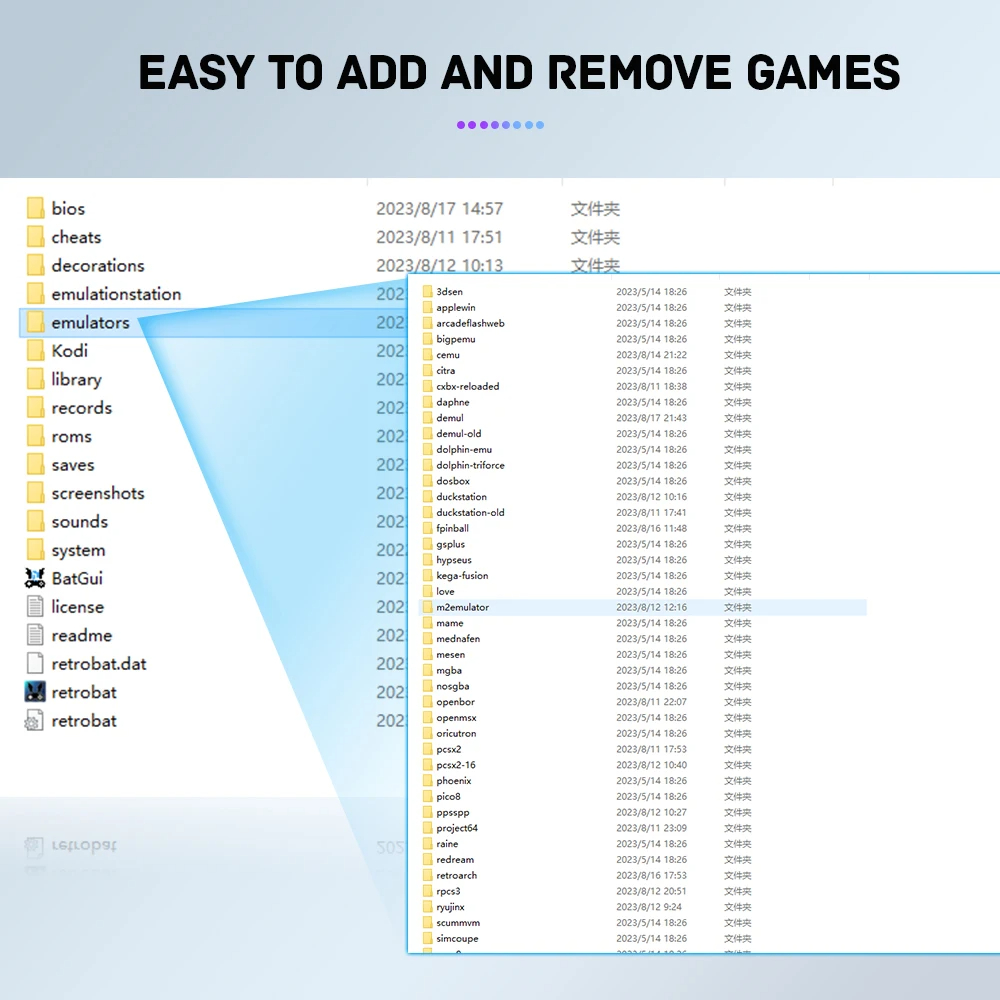Open the pcsx2-16 folder
Screen dimensions: 1000x1000
(455, 765)
